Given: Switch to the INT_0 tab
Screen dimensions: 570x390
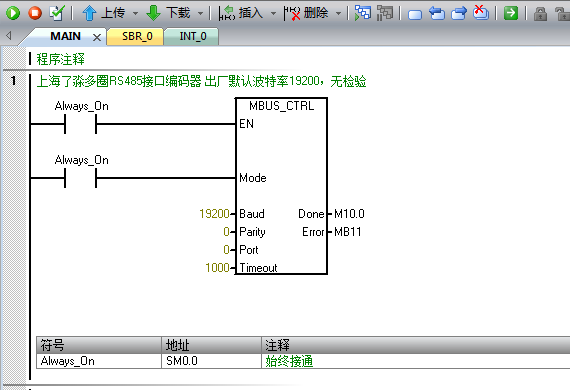Looking at the screenshot, I should (193, 36).
